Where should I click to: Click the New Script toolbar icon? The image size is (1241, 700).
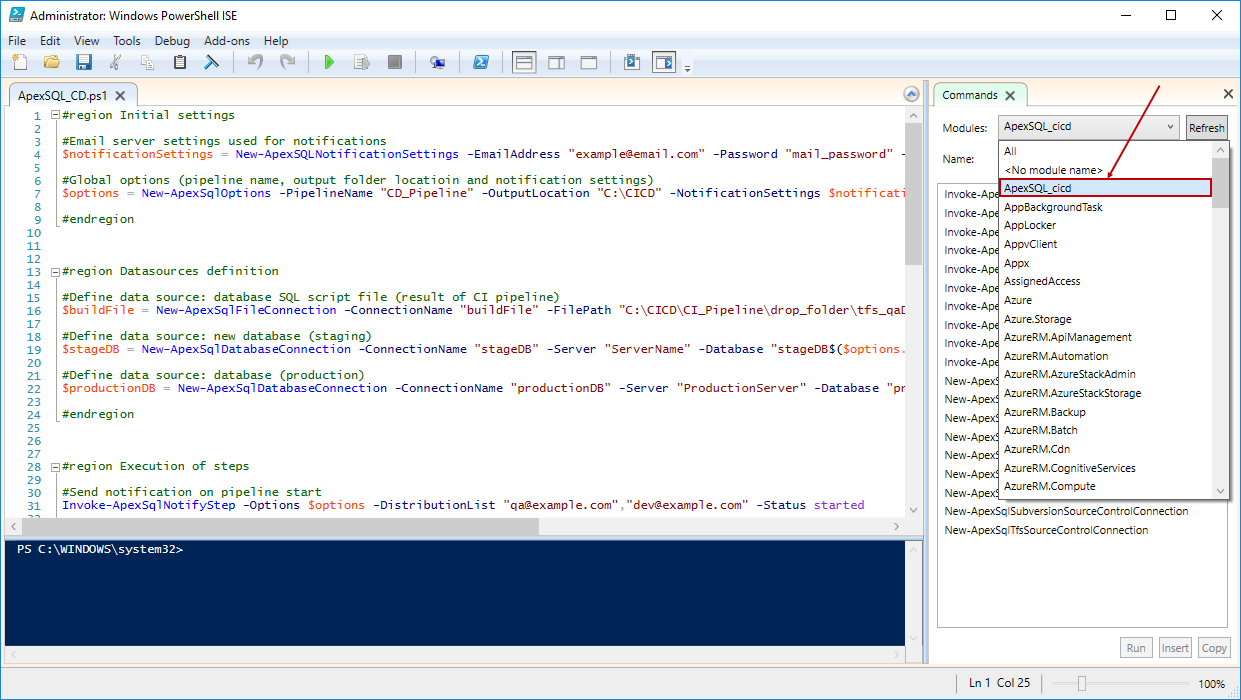click(x=20, y=62)
